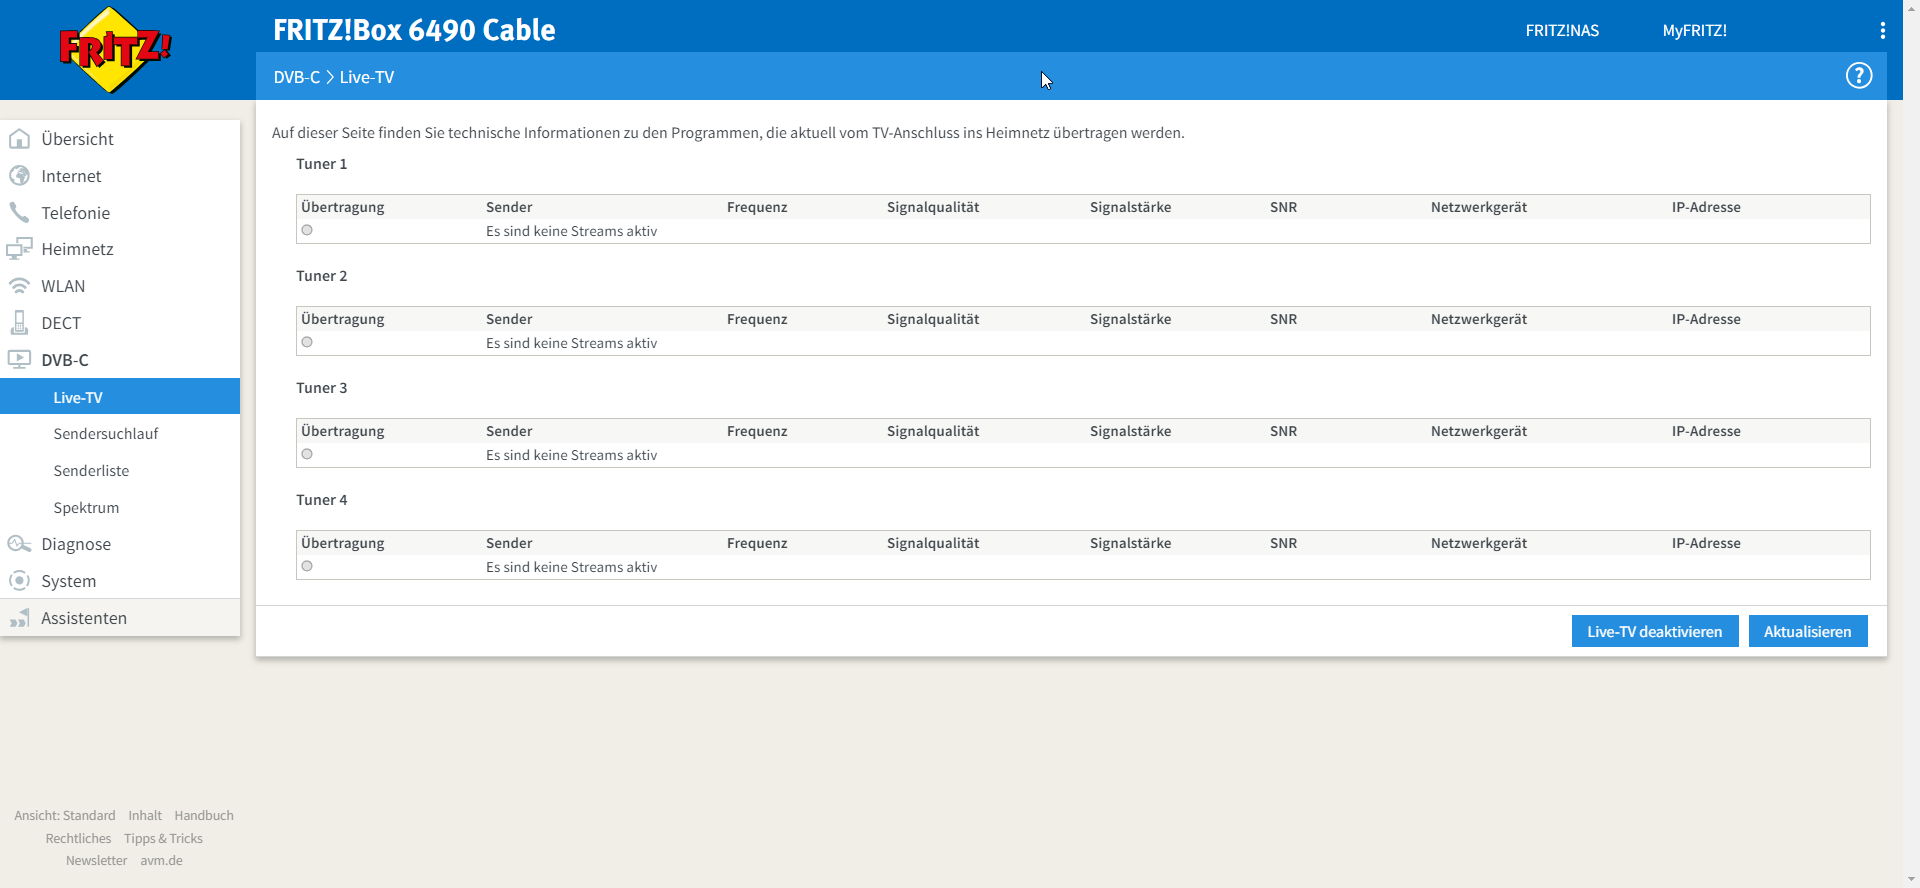Screen dimensions: 1920x888
Task: Click the Internet globe icon
Action: (x=19, y=176)
